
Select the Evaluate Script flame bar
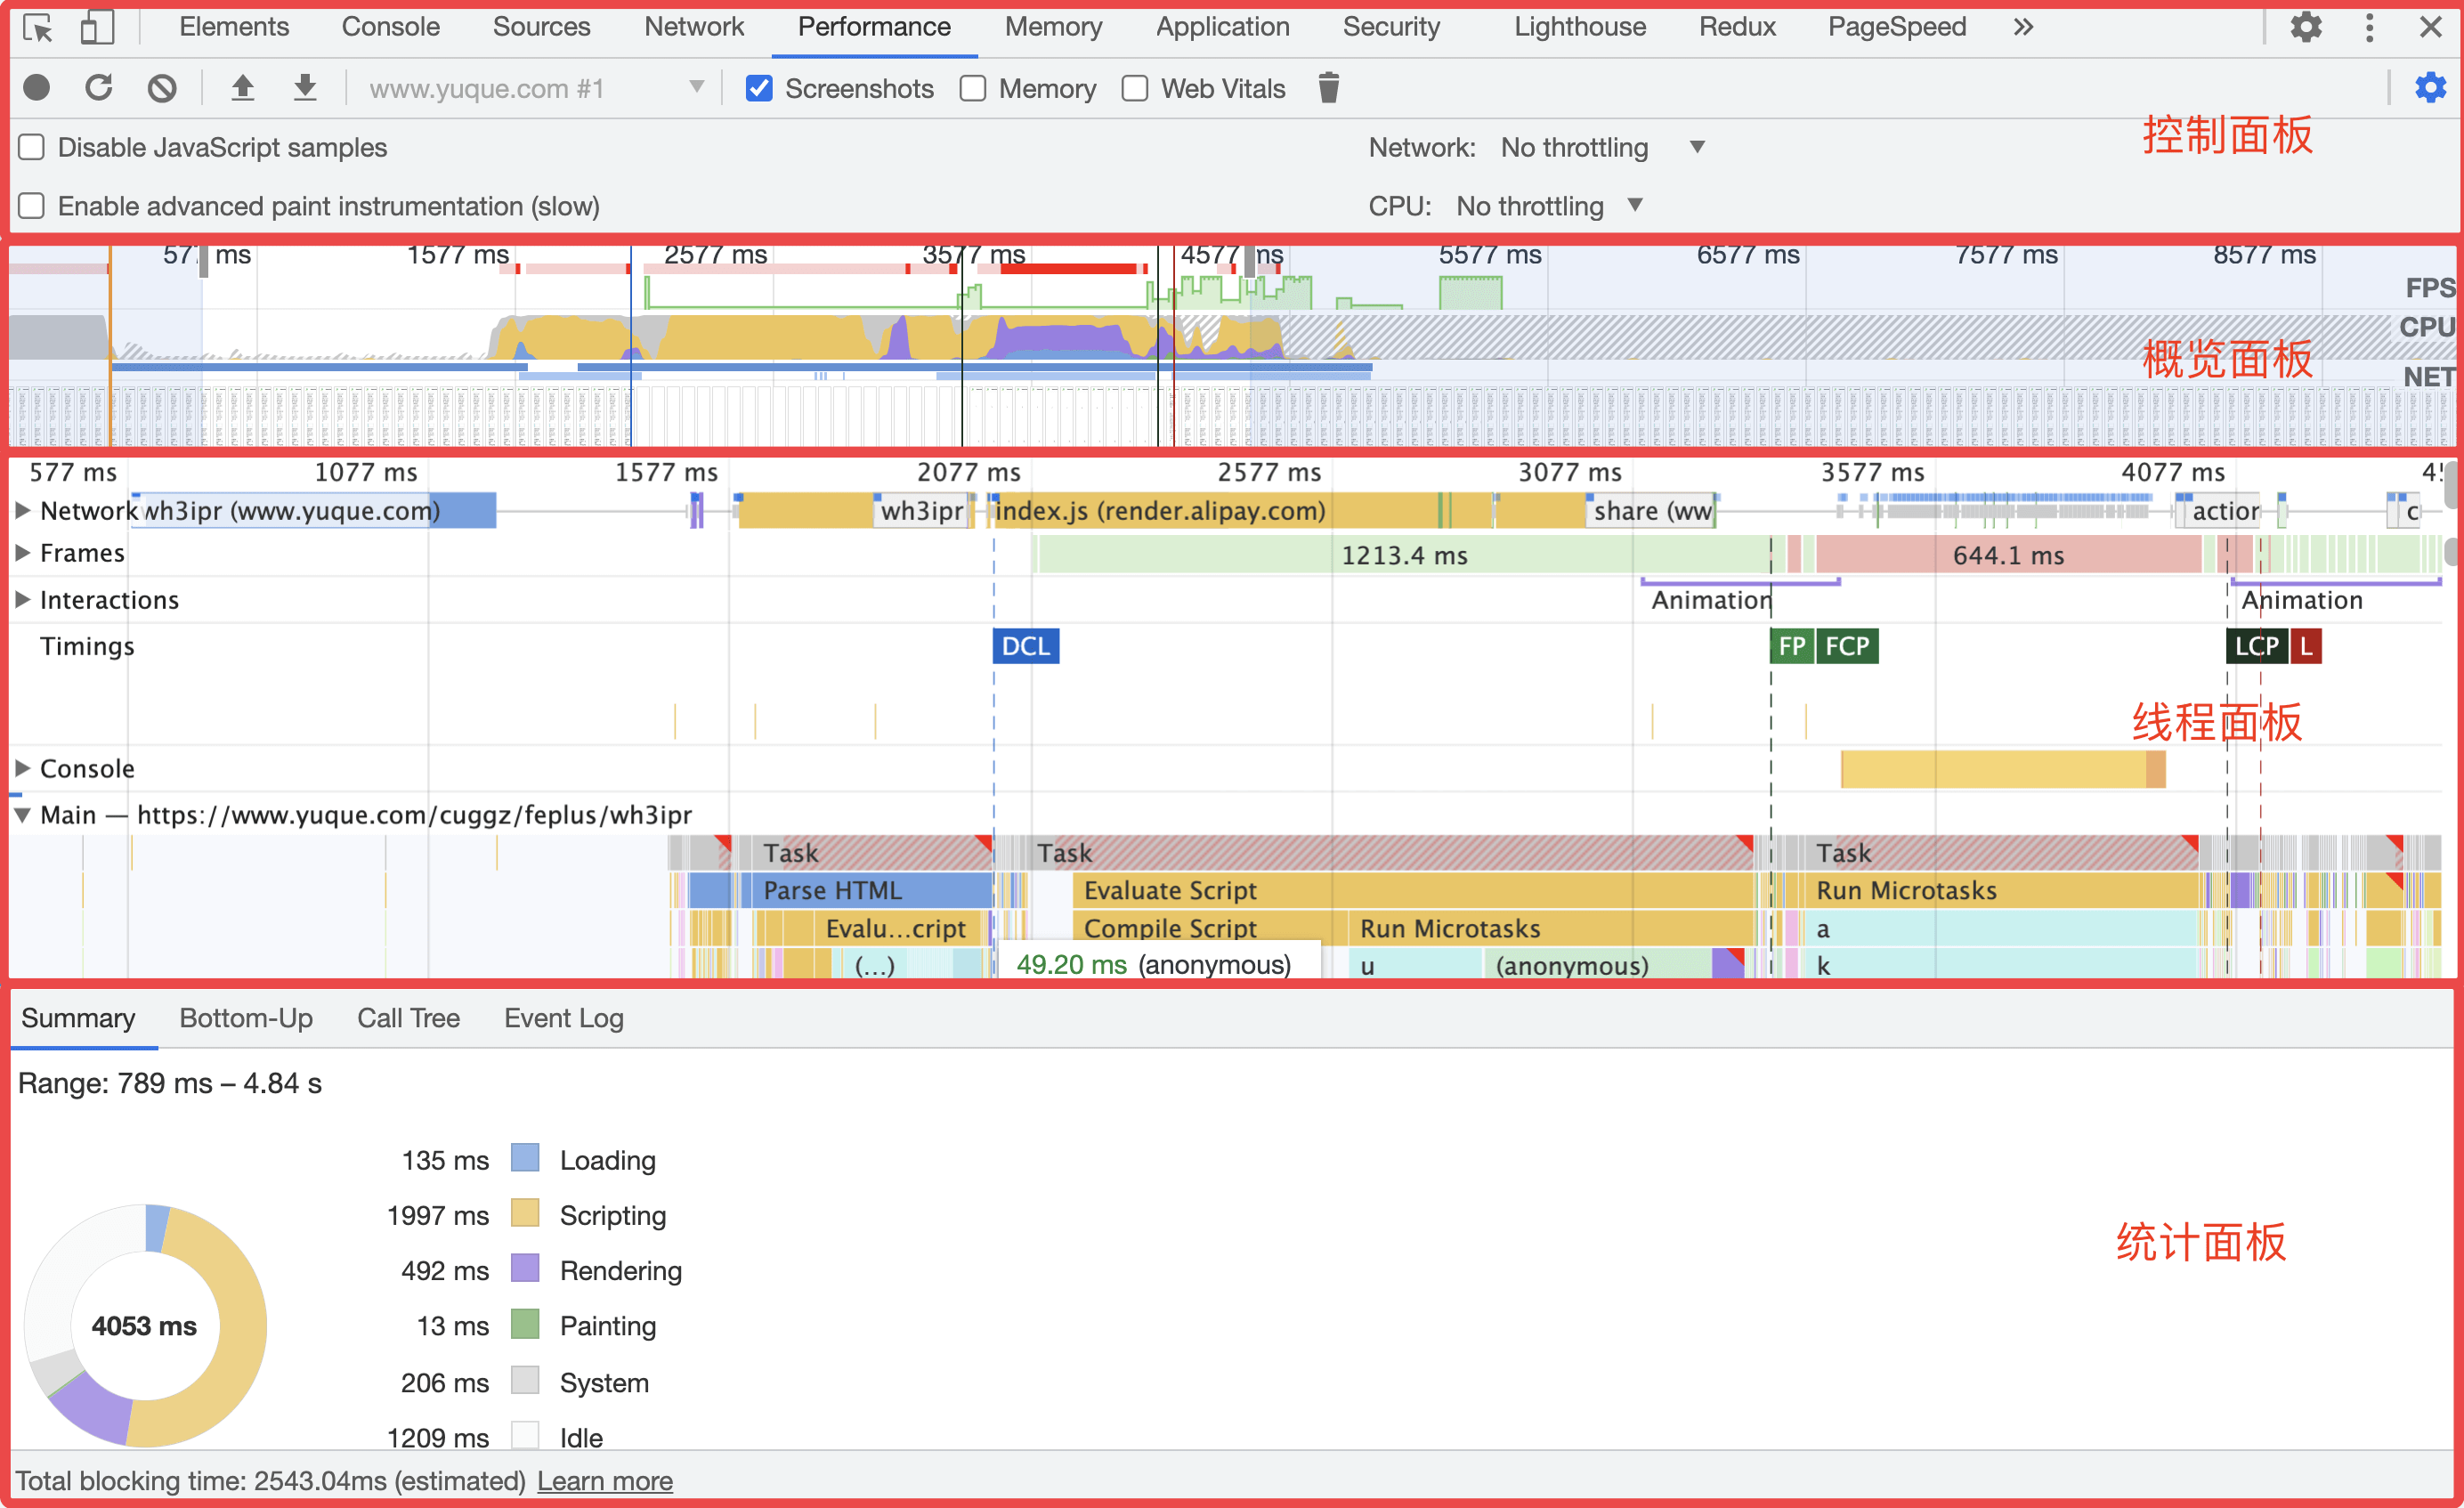(1170, 890)
